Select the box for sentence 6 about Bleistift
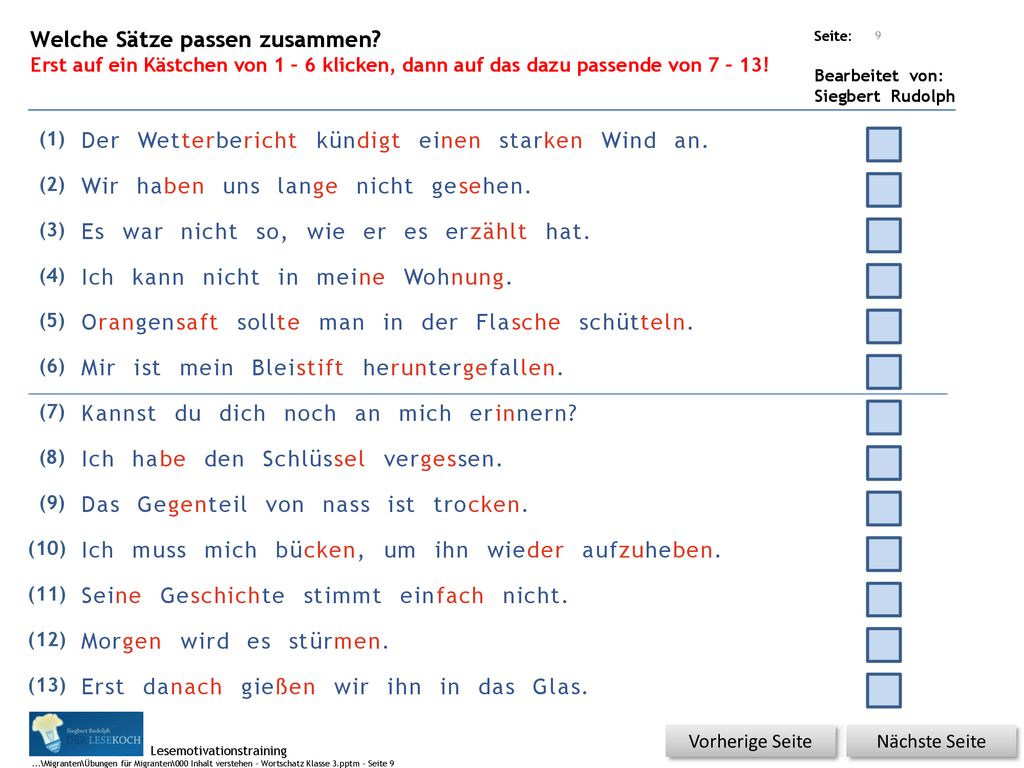Image resolution: width=1024 pixels, height=768 pixels. [884, 372]
